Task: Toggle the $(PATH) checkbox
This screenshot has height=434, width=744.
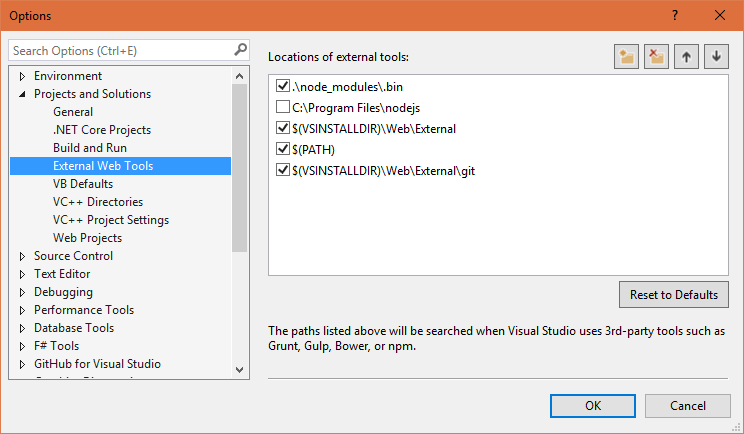Action: click(x=283, y=148)
